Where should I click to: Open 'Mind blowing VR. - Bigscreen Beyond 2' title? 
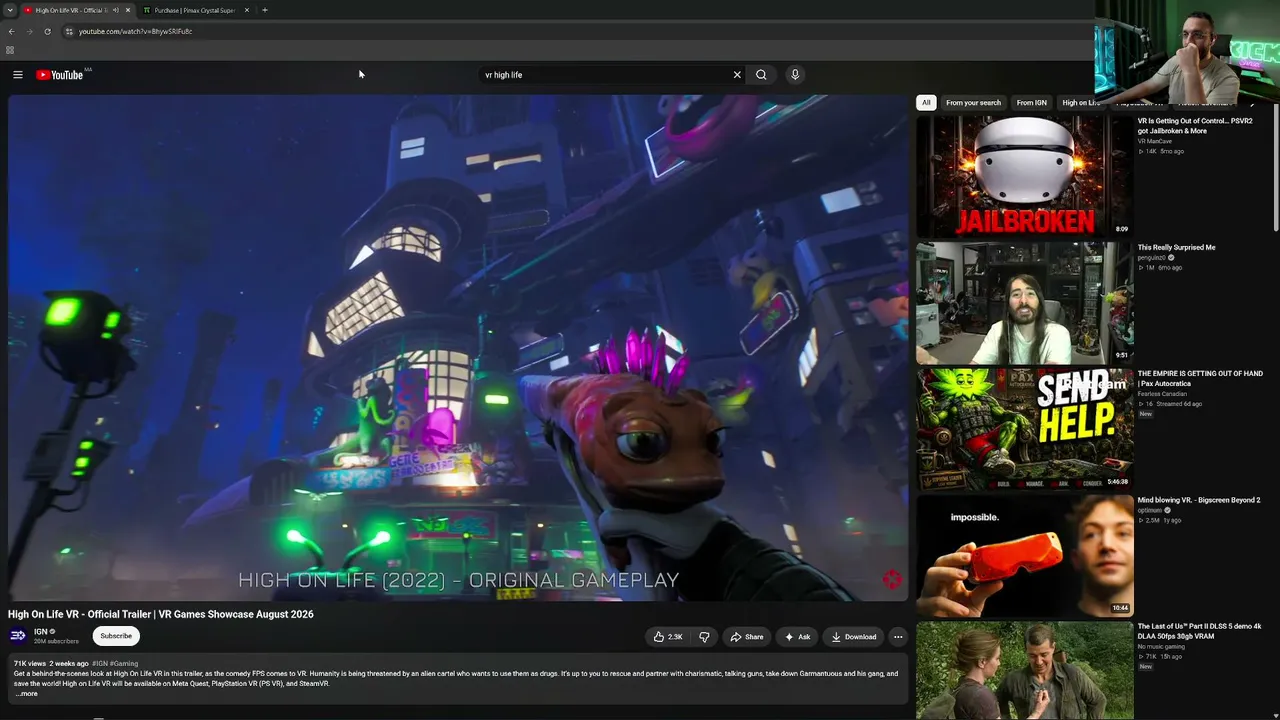click(1199, 500)
